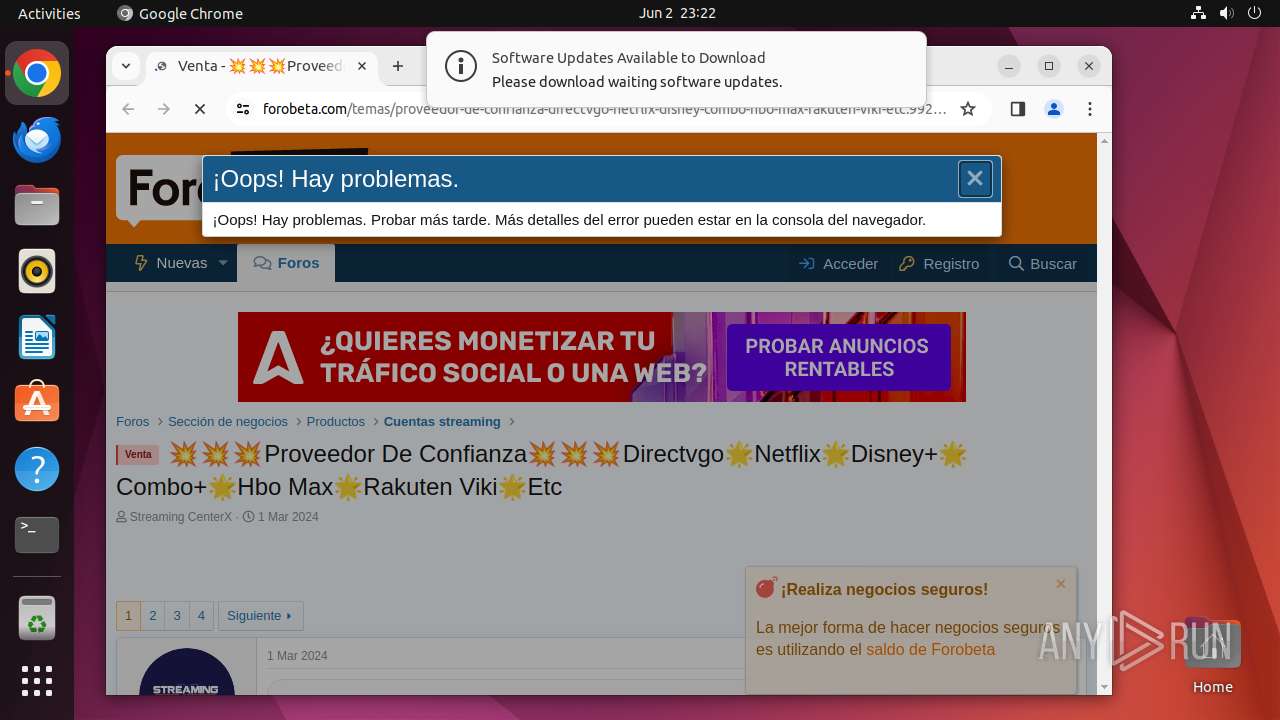Go to page 2 of thread
1280x720 pixels.
coord(153,616)
